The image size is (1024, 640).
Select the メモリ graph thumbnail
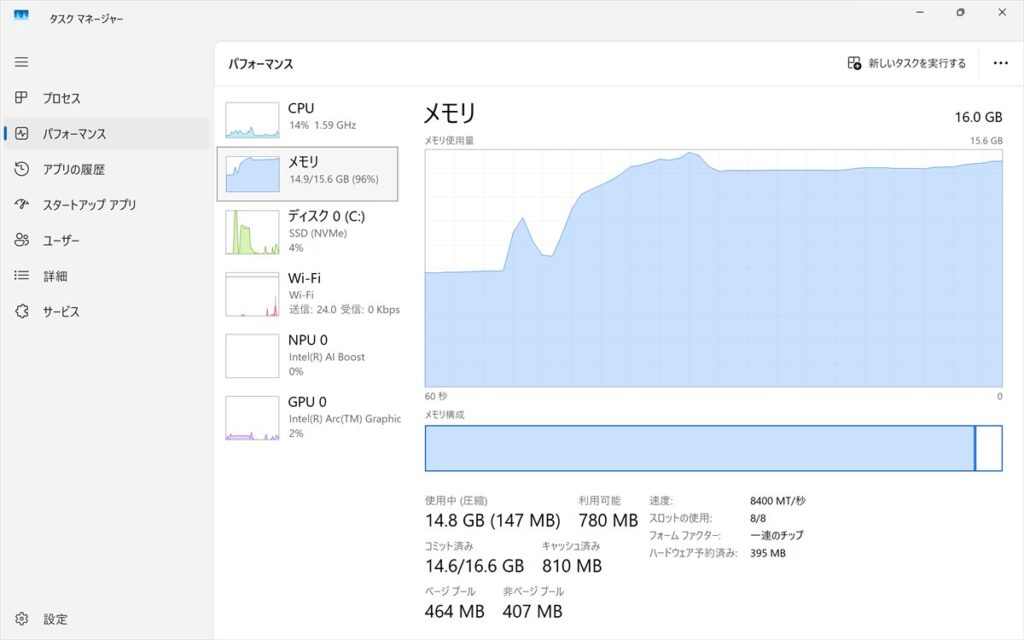pyautogui.click(x=252, y=174)
